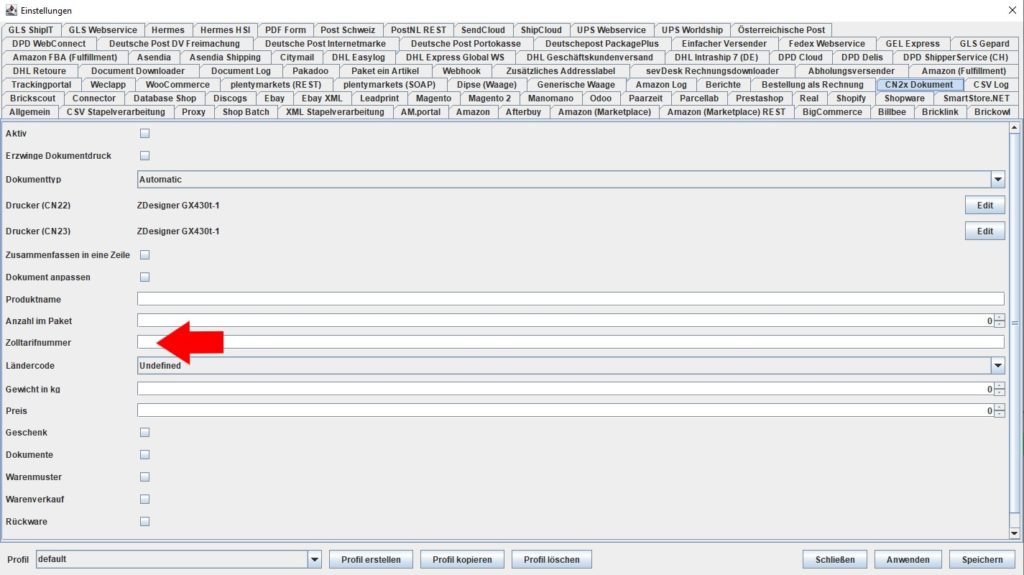Click Profil löschen button

pyautogui.click(x=552, y=559)
